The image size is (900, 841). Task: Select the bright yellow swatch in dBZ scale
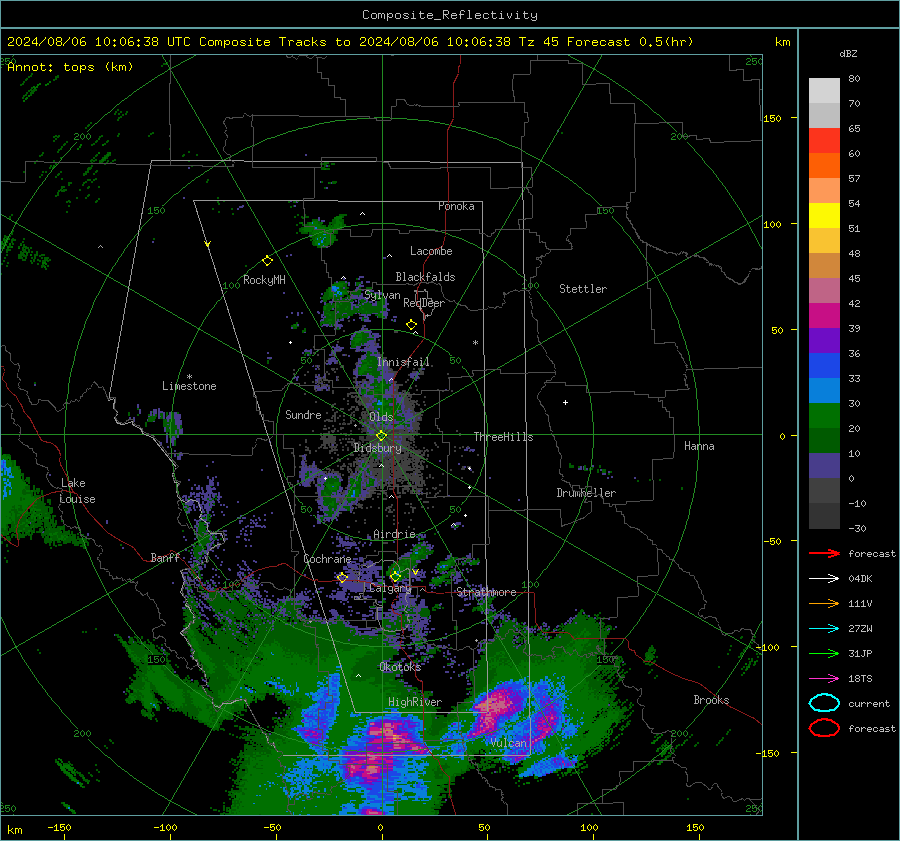824,215
